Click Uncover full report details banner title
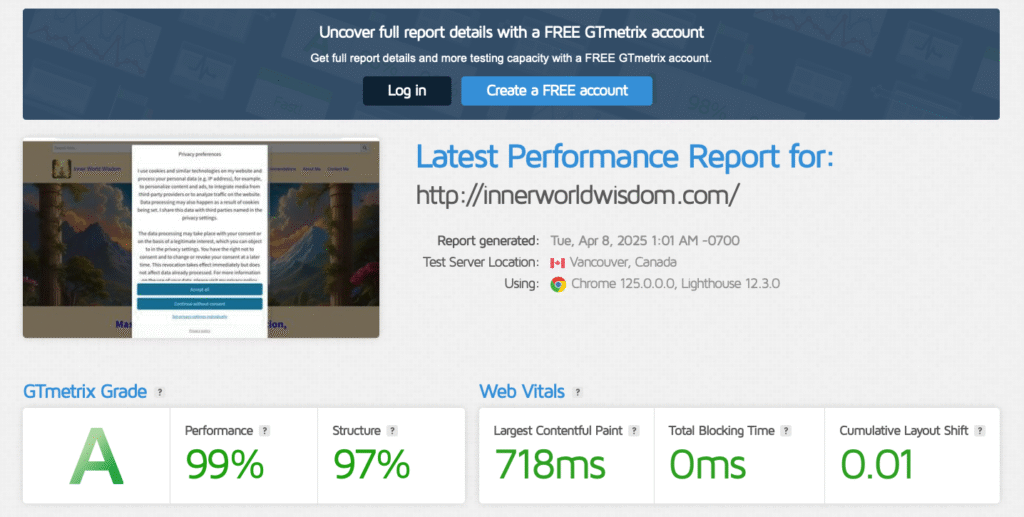Viewport: 1024px width, 517px height. pyautogui.click(x=511, y=32)
